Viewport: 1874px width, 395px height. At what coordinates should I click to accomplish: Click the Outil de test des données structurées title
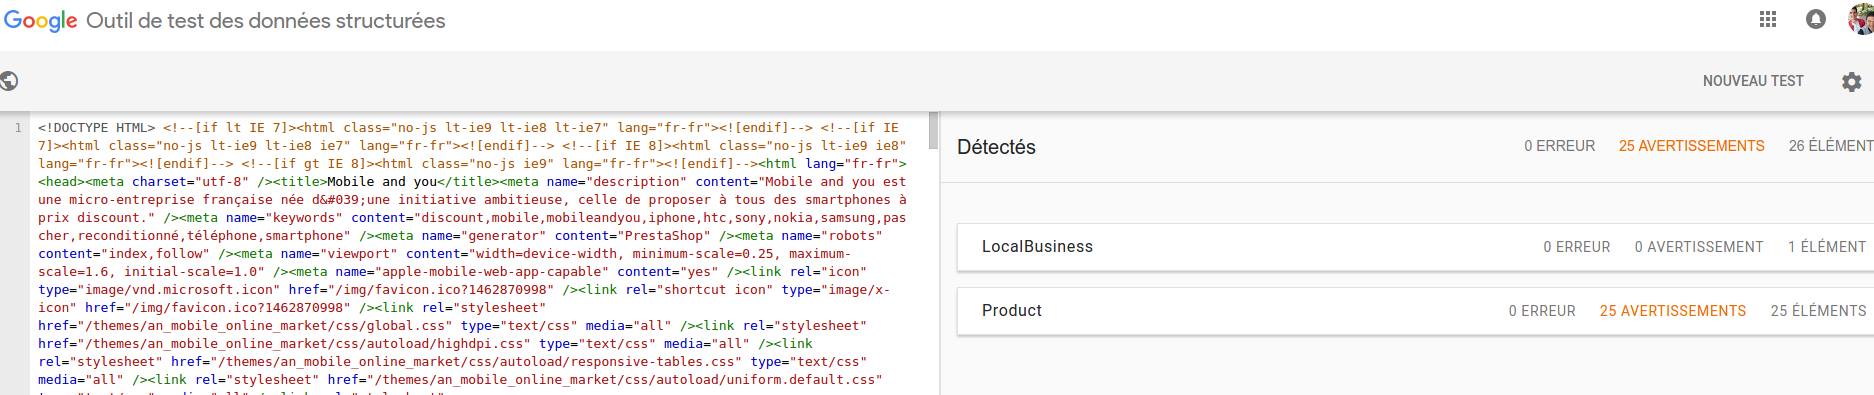(x=266, y=20)
